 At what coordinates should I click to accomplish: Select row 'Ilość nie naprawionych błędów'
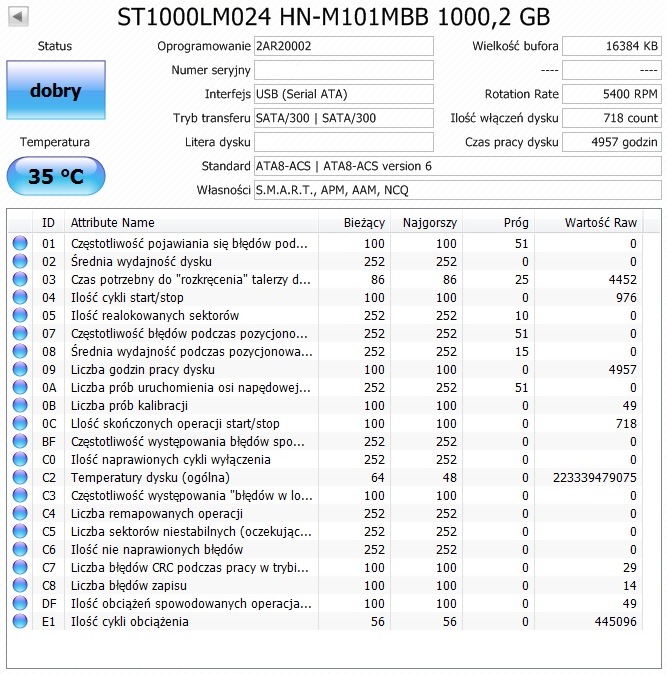(x=325, y=549)
